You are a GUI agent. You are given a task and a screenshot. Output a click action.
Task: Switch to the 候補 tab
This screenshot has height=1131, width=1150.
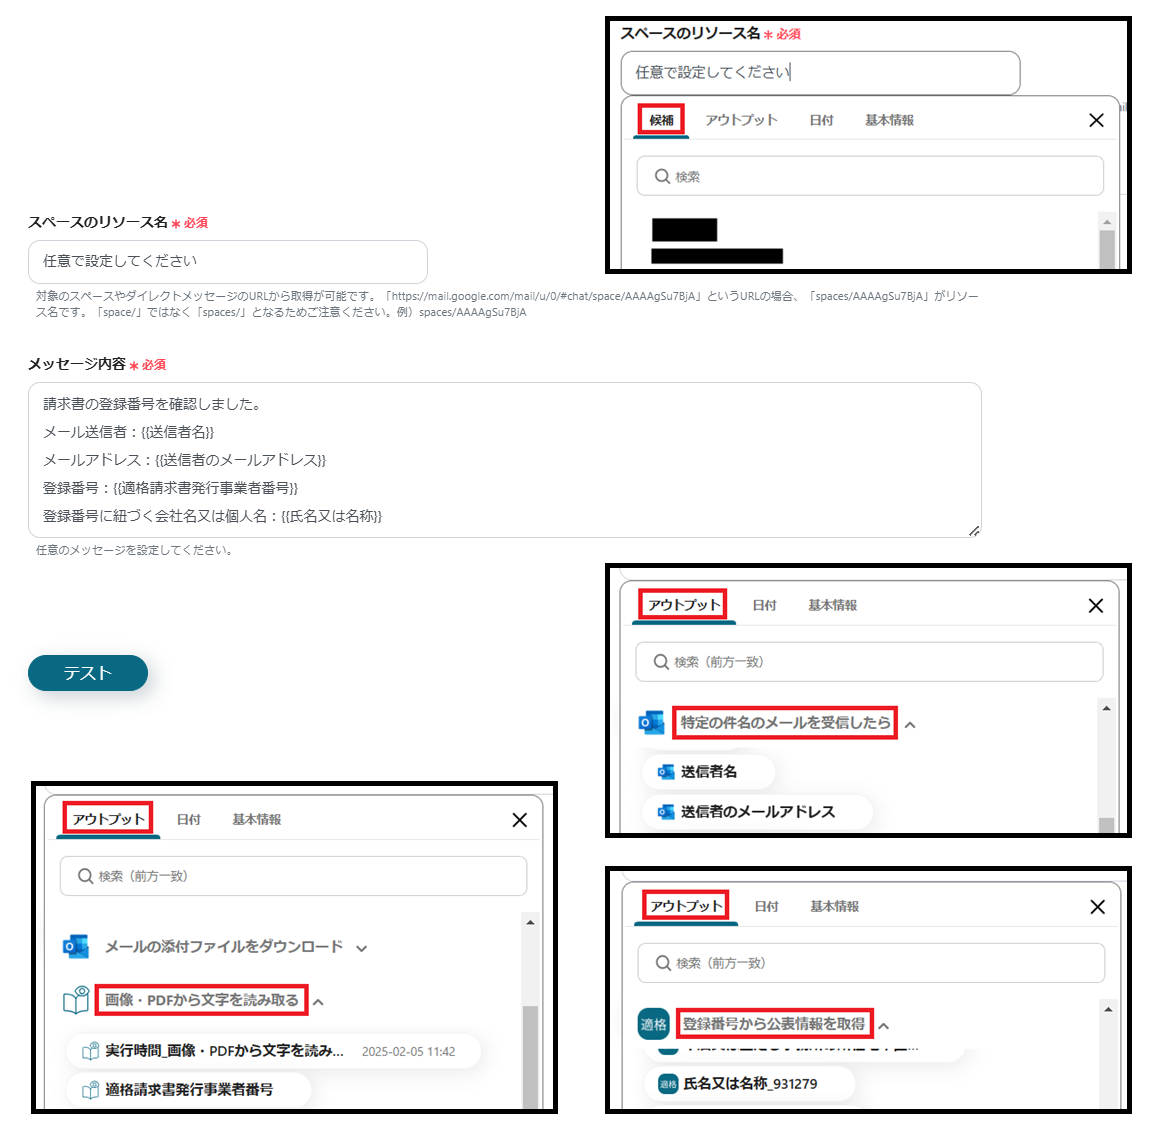point(662,120)
